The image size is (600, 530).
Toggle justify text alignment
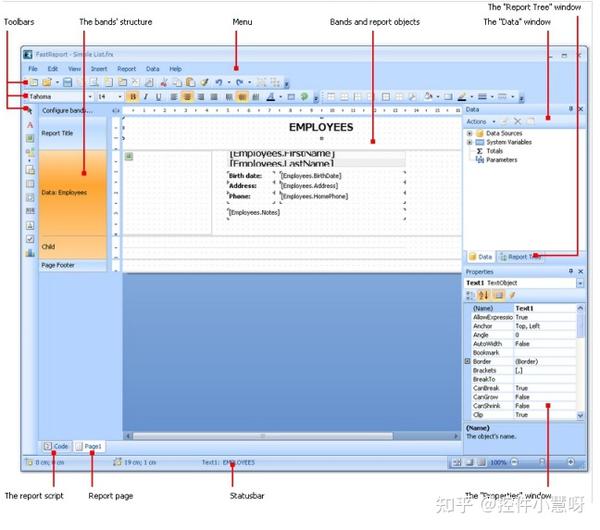[x=214, y=97]
